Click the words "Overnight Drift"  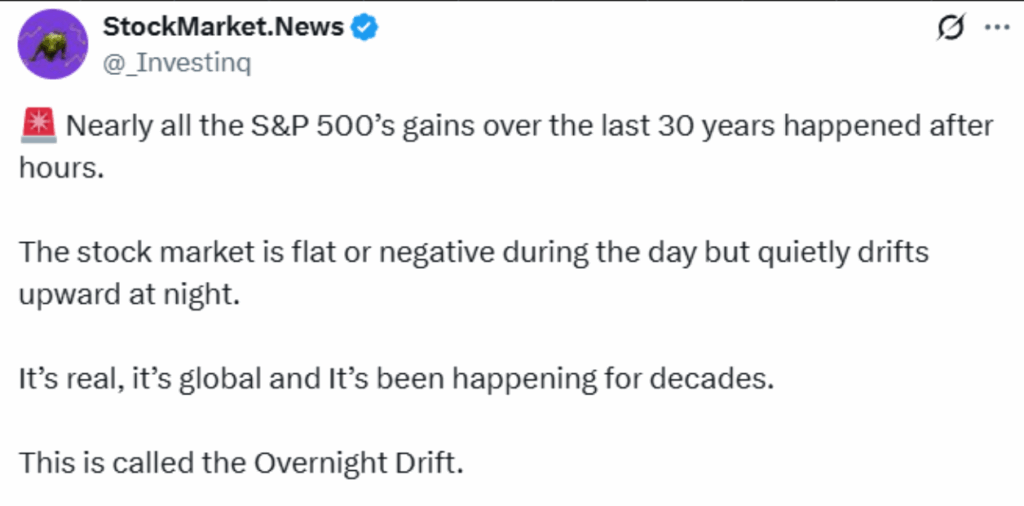point(354,462)
